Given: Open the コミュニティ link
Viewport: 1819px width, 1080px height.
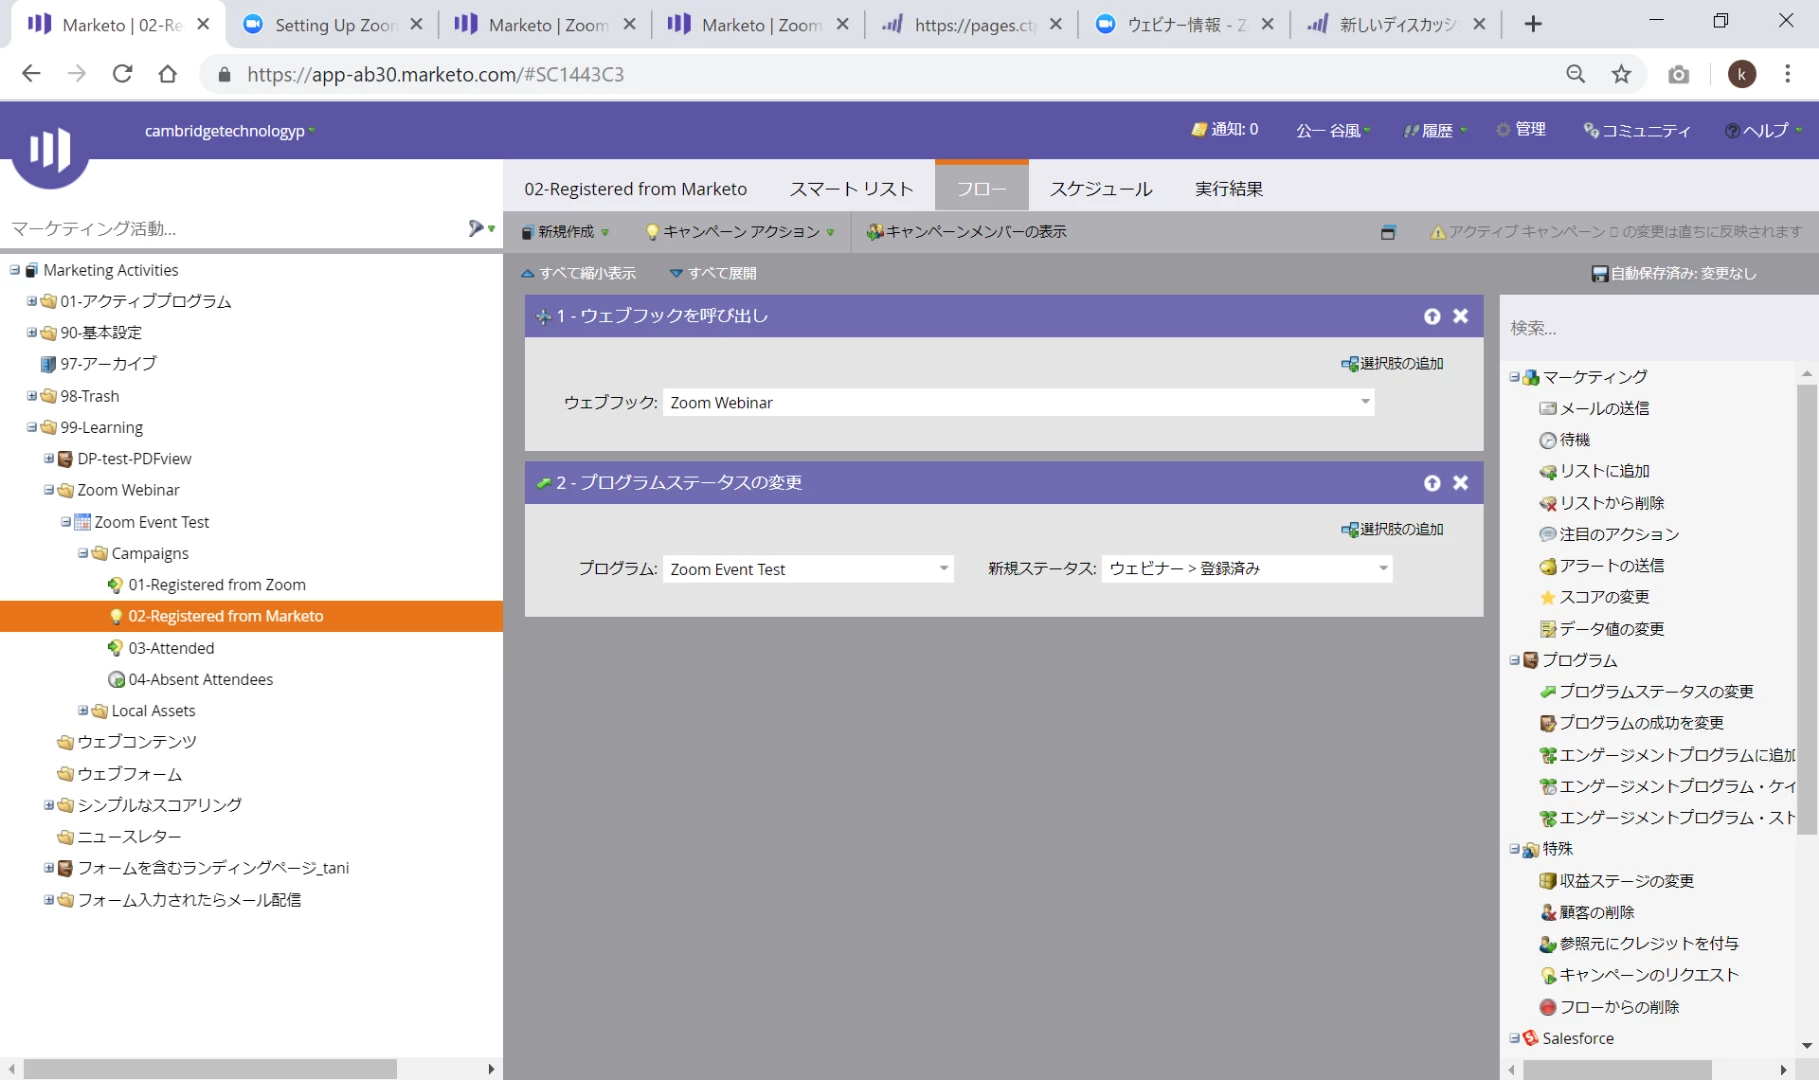Looking at the screenshot, I should [1637, 131].
